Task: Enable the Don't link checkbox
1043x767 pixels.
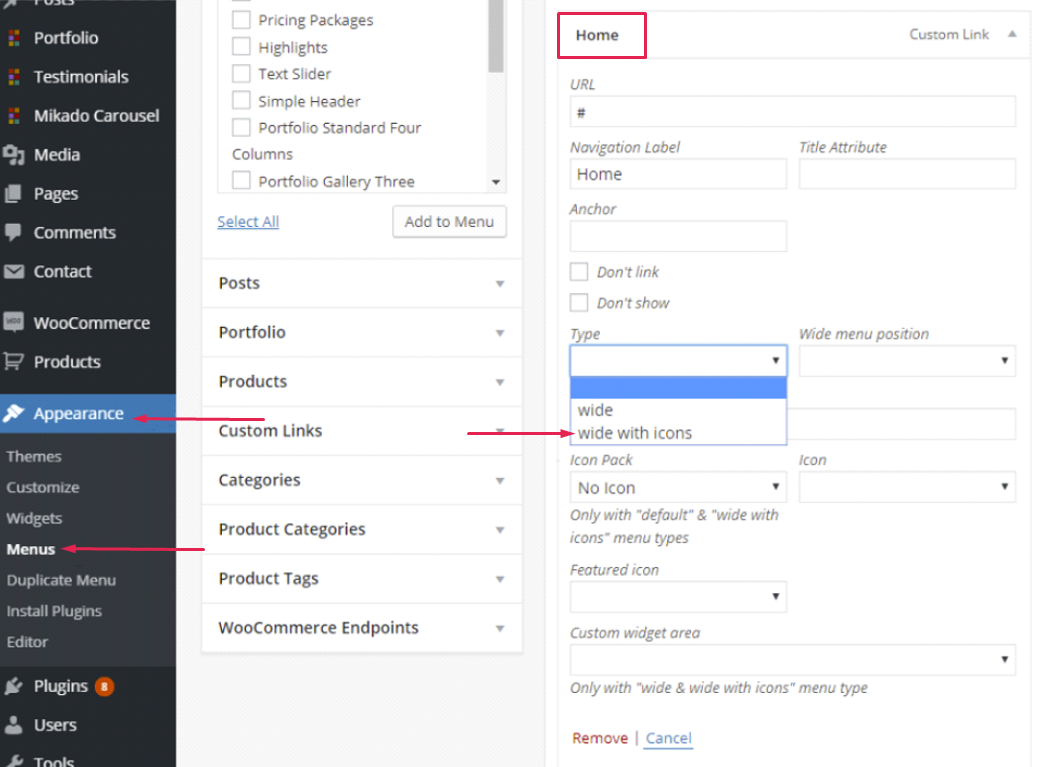Action: tap(579, 271)
